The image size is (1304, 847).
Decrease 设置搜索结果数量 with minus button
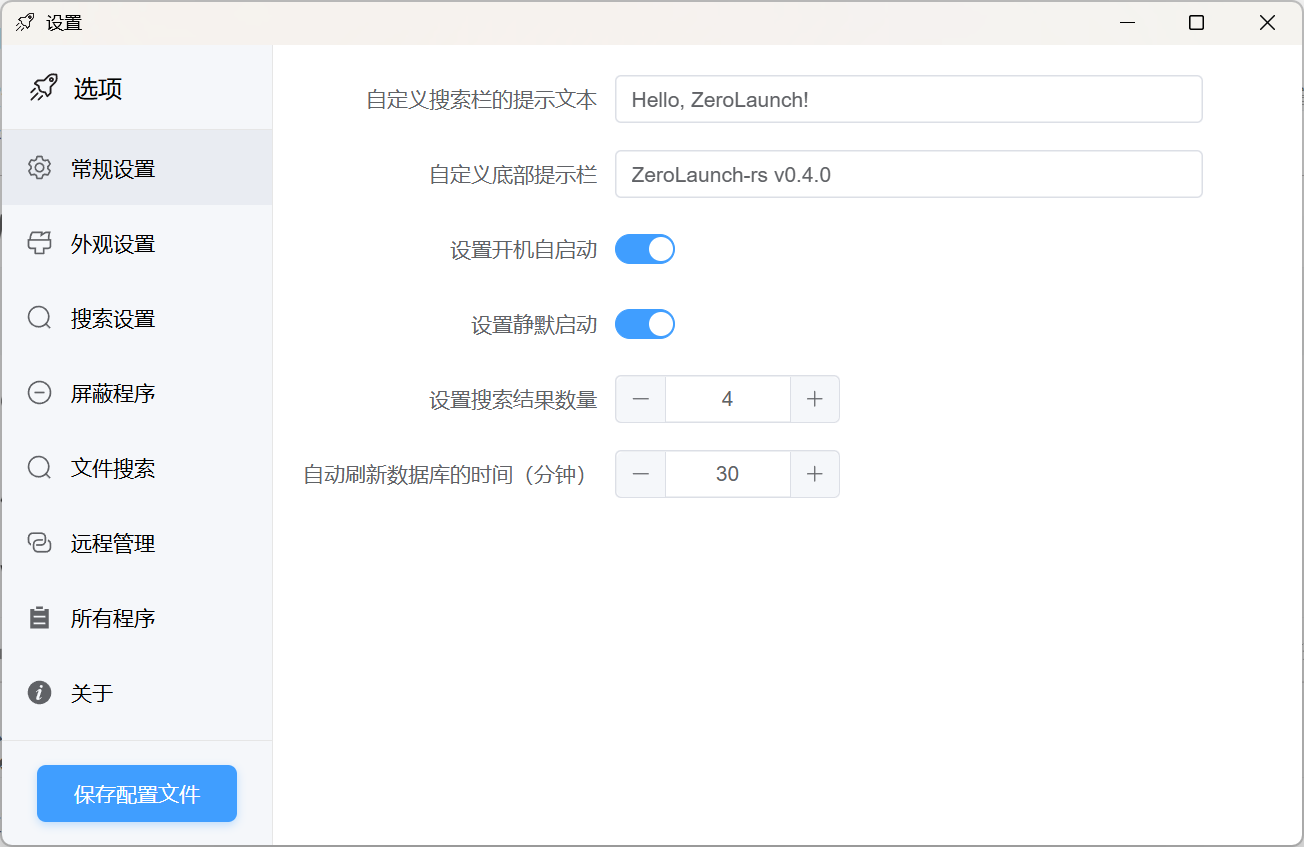641,399
